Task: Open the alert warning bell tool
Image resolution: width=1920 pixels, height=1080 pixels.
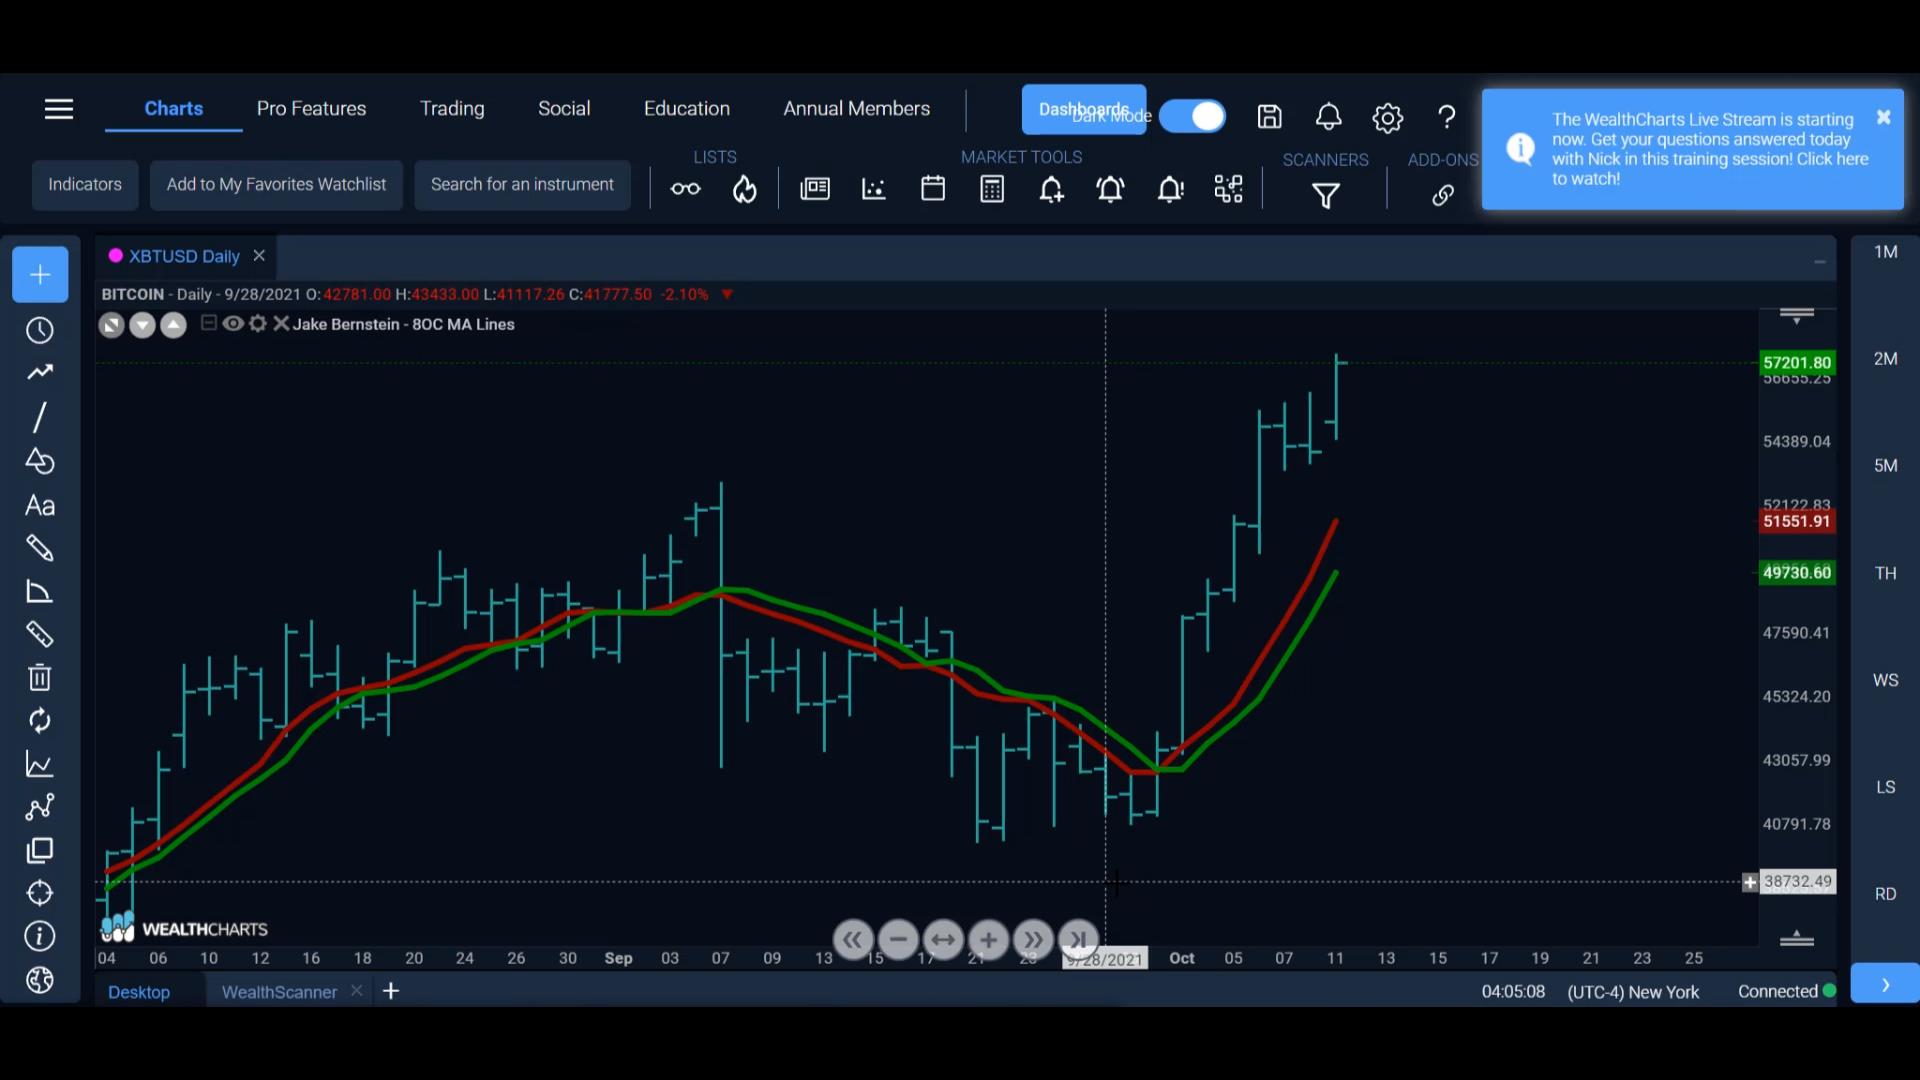Action: 1170,189
